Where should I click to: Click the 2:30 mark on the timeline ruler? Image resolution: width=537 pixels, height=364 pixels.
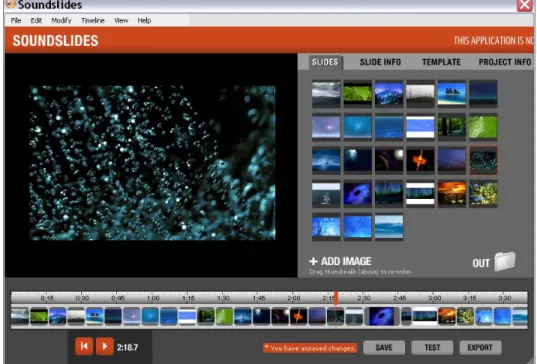[x=364, y=298]
